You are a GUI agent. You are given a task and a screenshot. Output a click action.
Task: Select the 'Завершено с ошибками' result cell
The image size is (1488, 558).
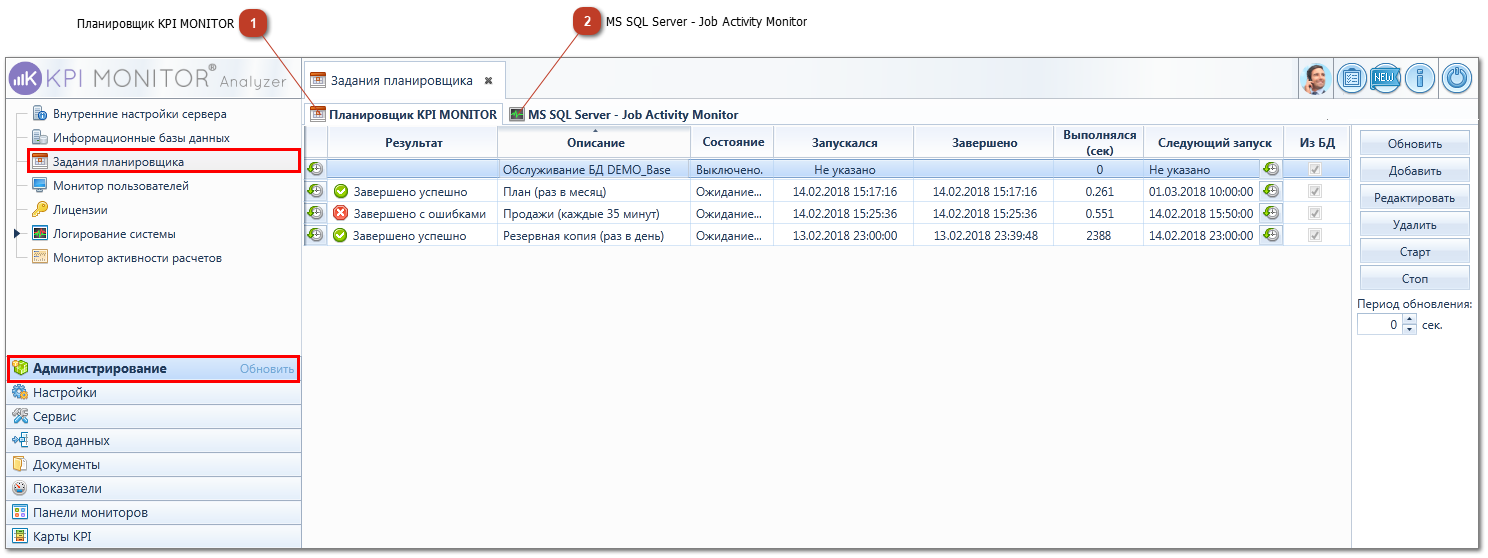point(413,213)
